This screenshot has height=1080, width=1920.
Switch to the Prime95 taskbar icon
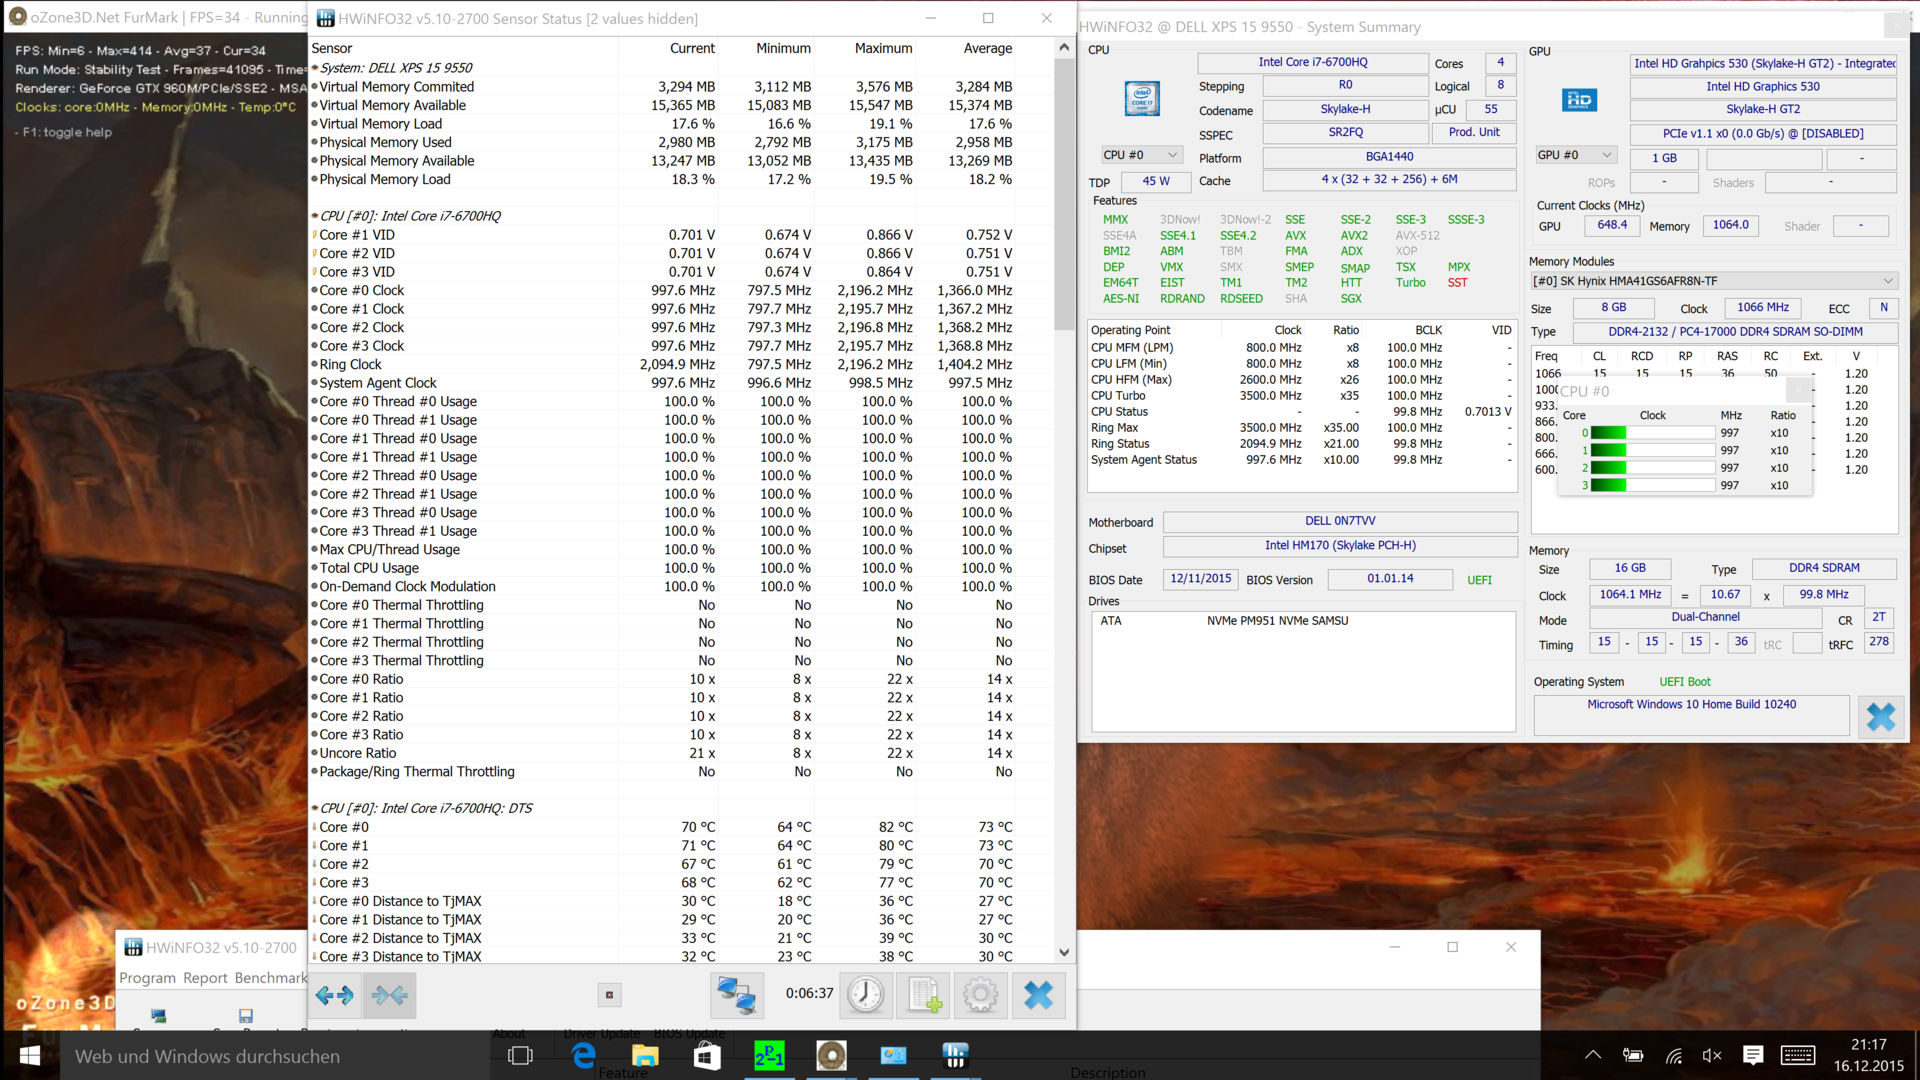point(769,1056)
